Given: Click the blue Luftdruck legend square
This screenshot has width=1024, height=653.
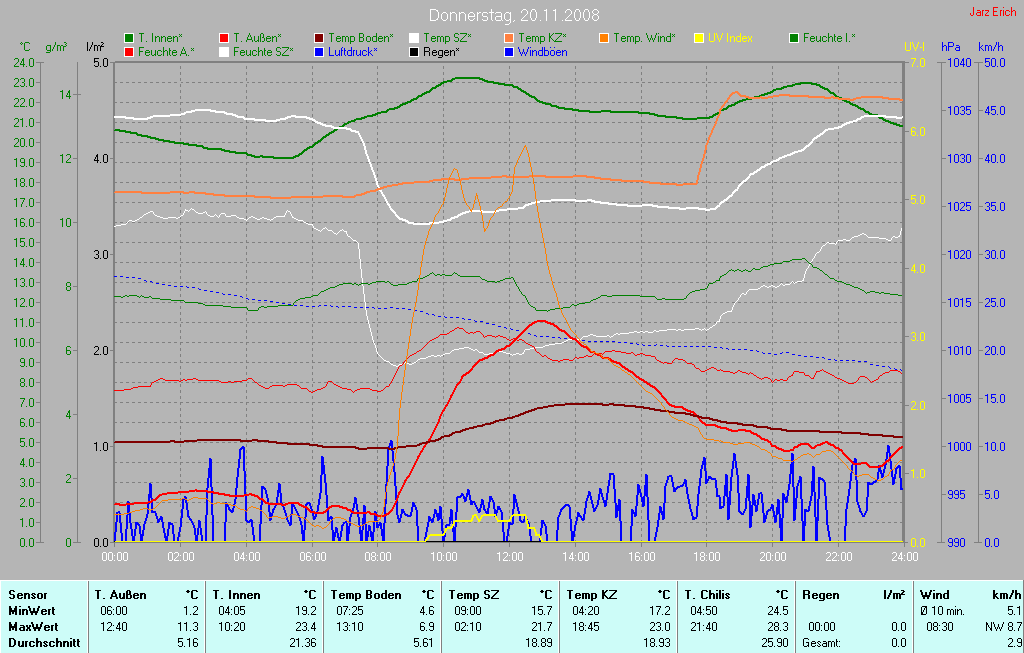Looking at the screenshot, I should click(x=319, y=51).
